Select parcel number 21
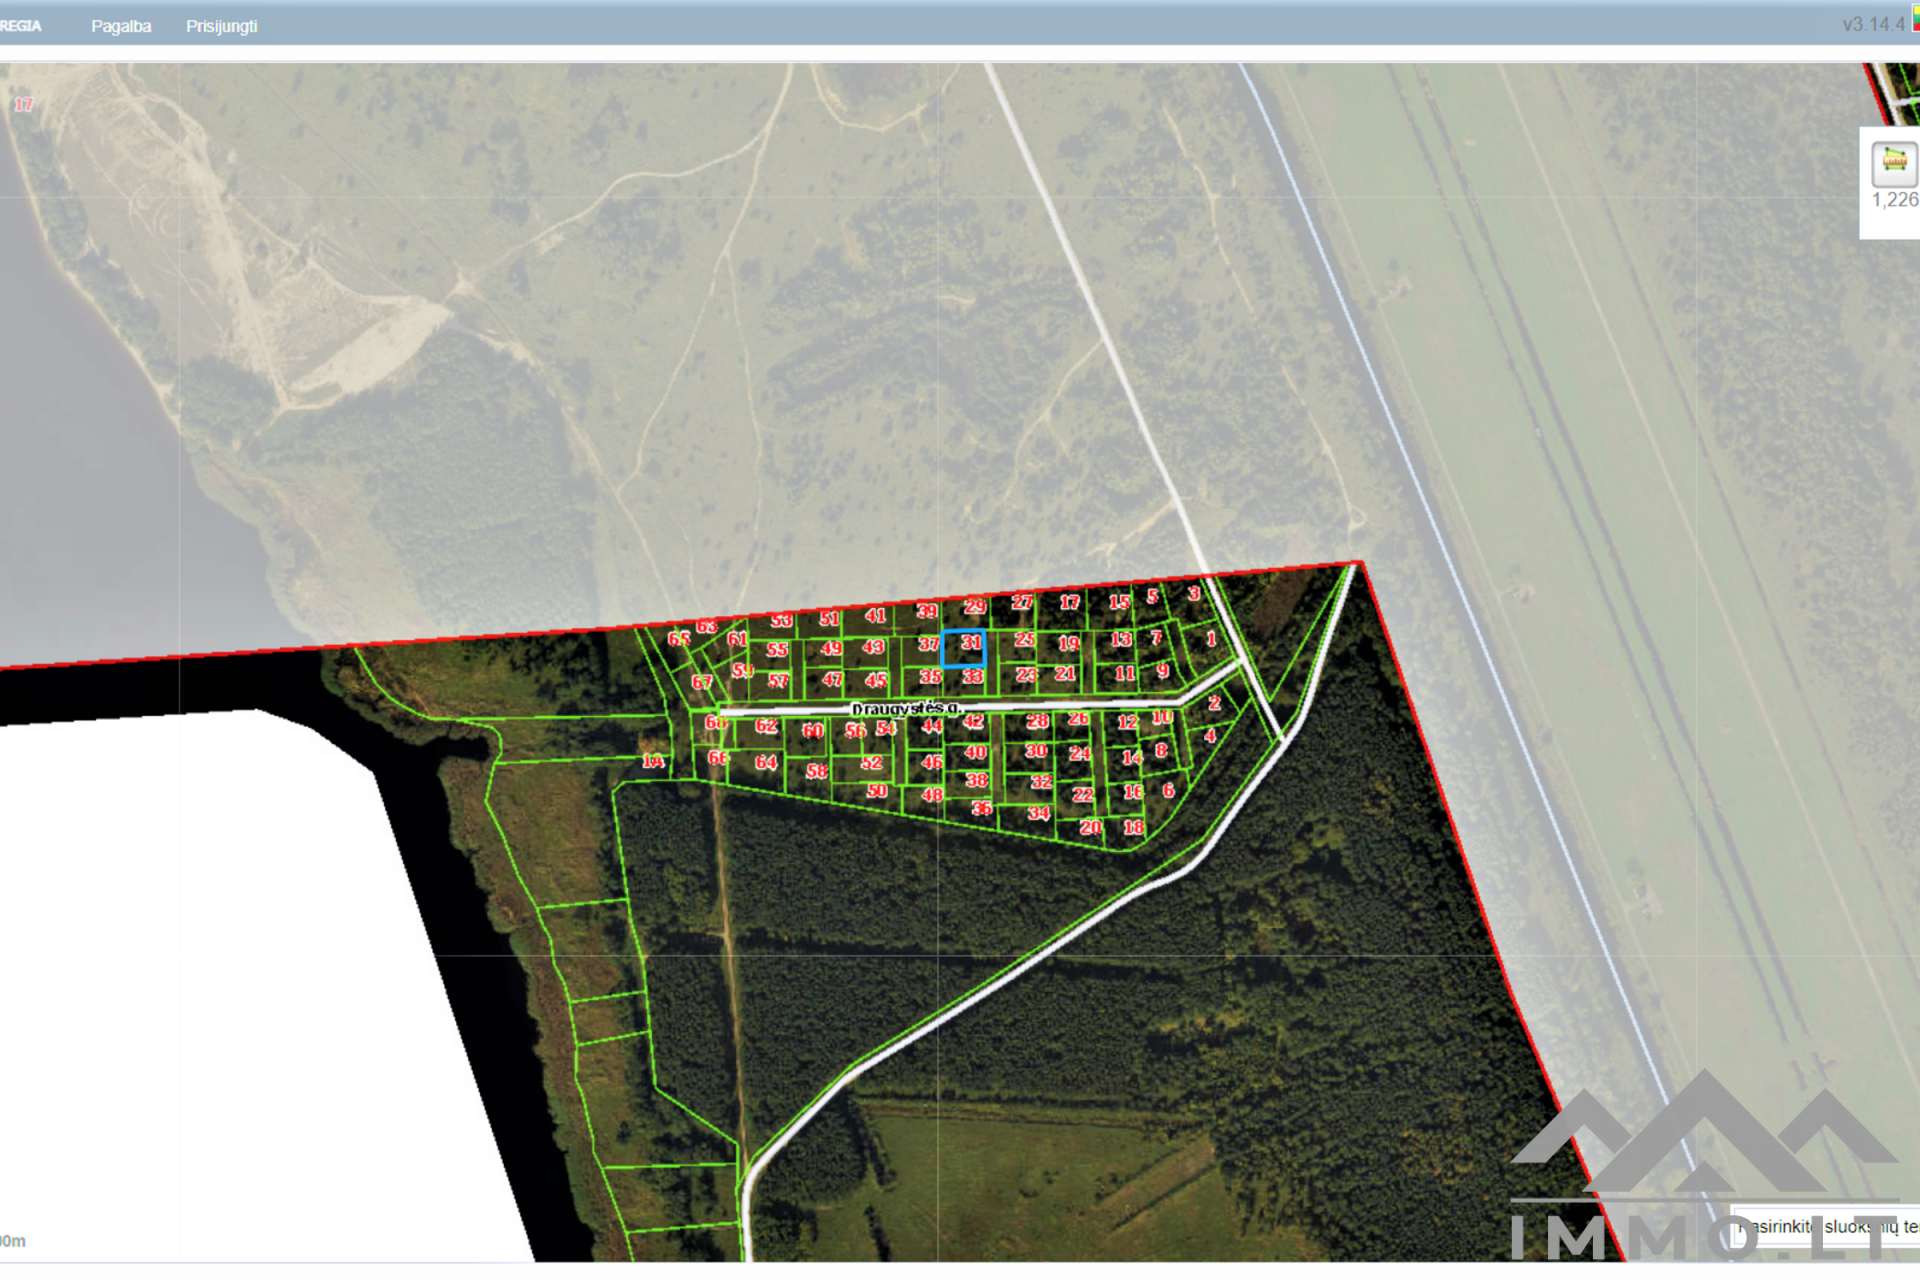Image resolution: width=1920 pixels, height=1280 pixels. coord(1065,674)
